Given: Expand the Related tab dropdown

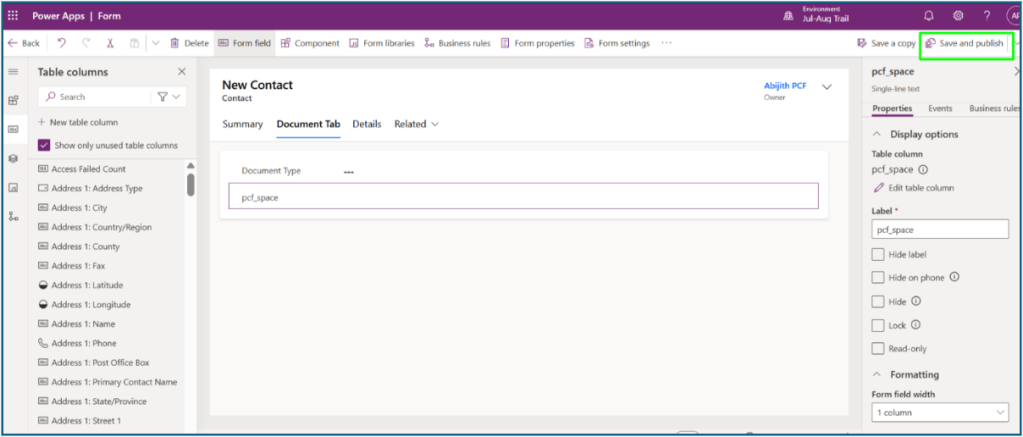Looking at the screenshot, I should (x=416, y=124).
